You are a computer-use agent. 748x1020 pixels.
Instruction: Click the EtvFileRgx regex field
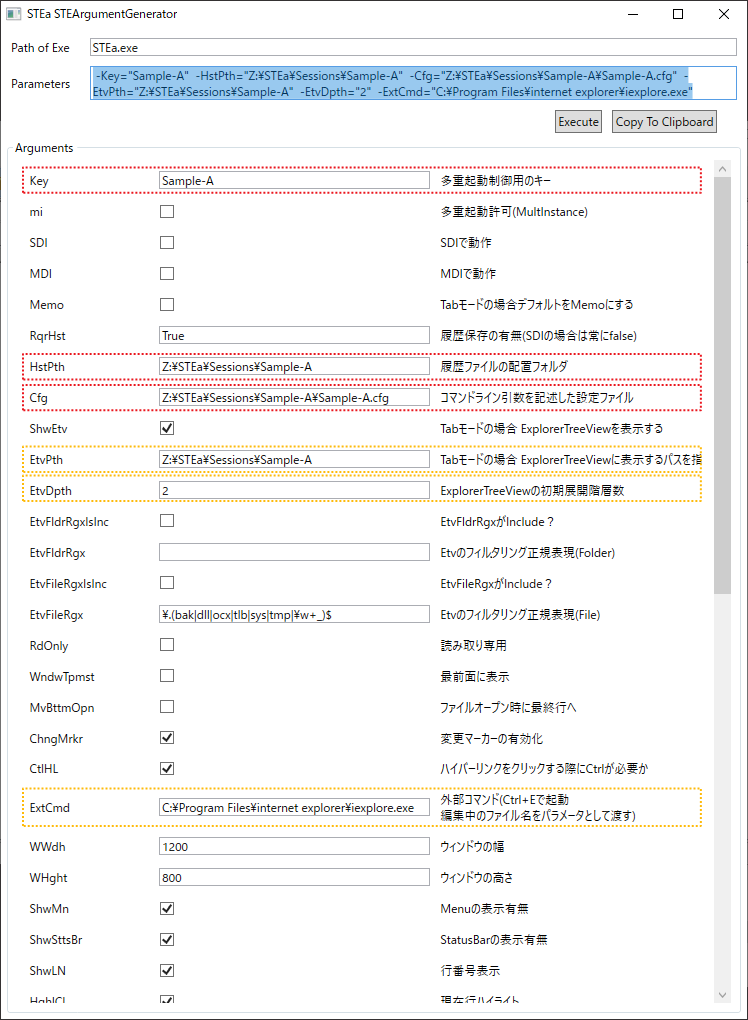tap(294, 614)
